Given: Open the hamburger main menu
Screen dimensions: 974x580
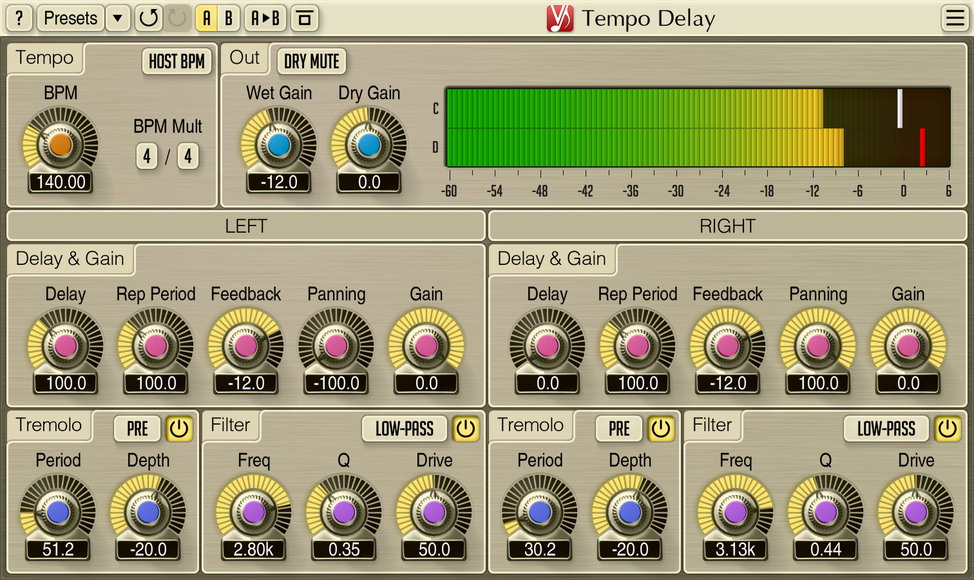Looking at the screenshot, I should (x=955, y=19).
